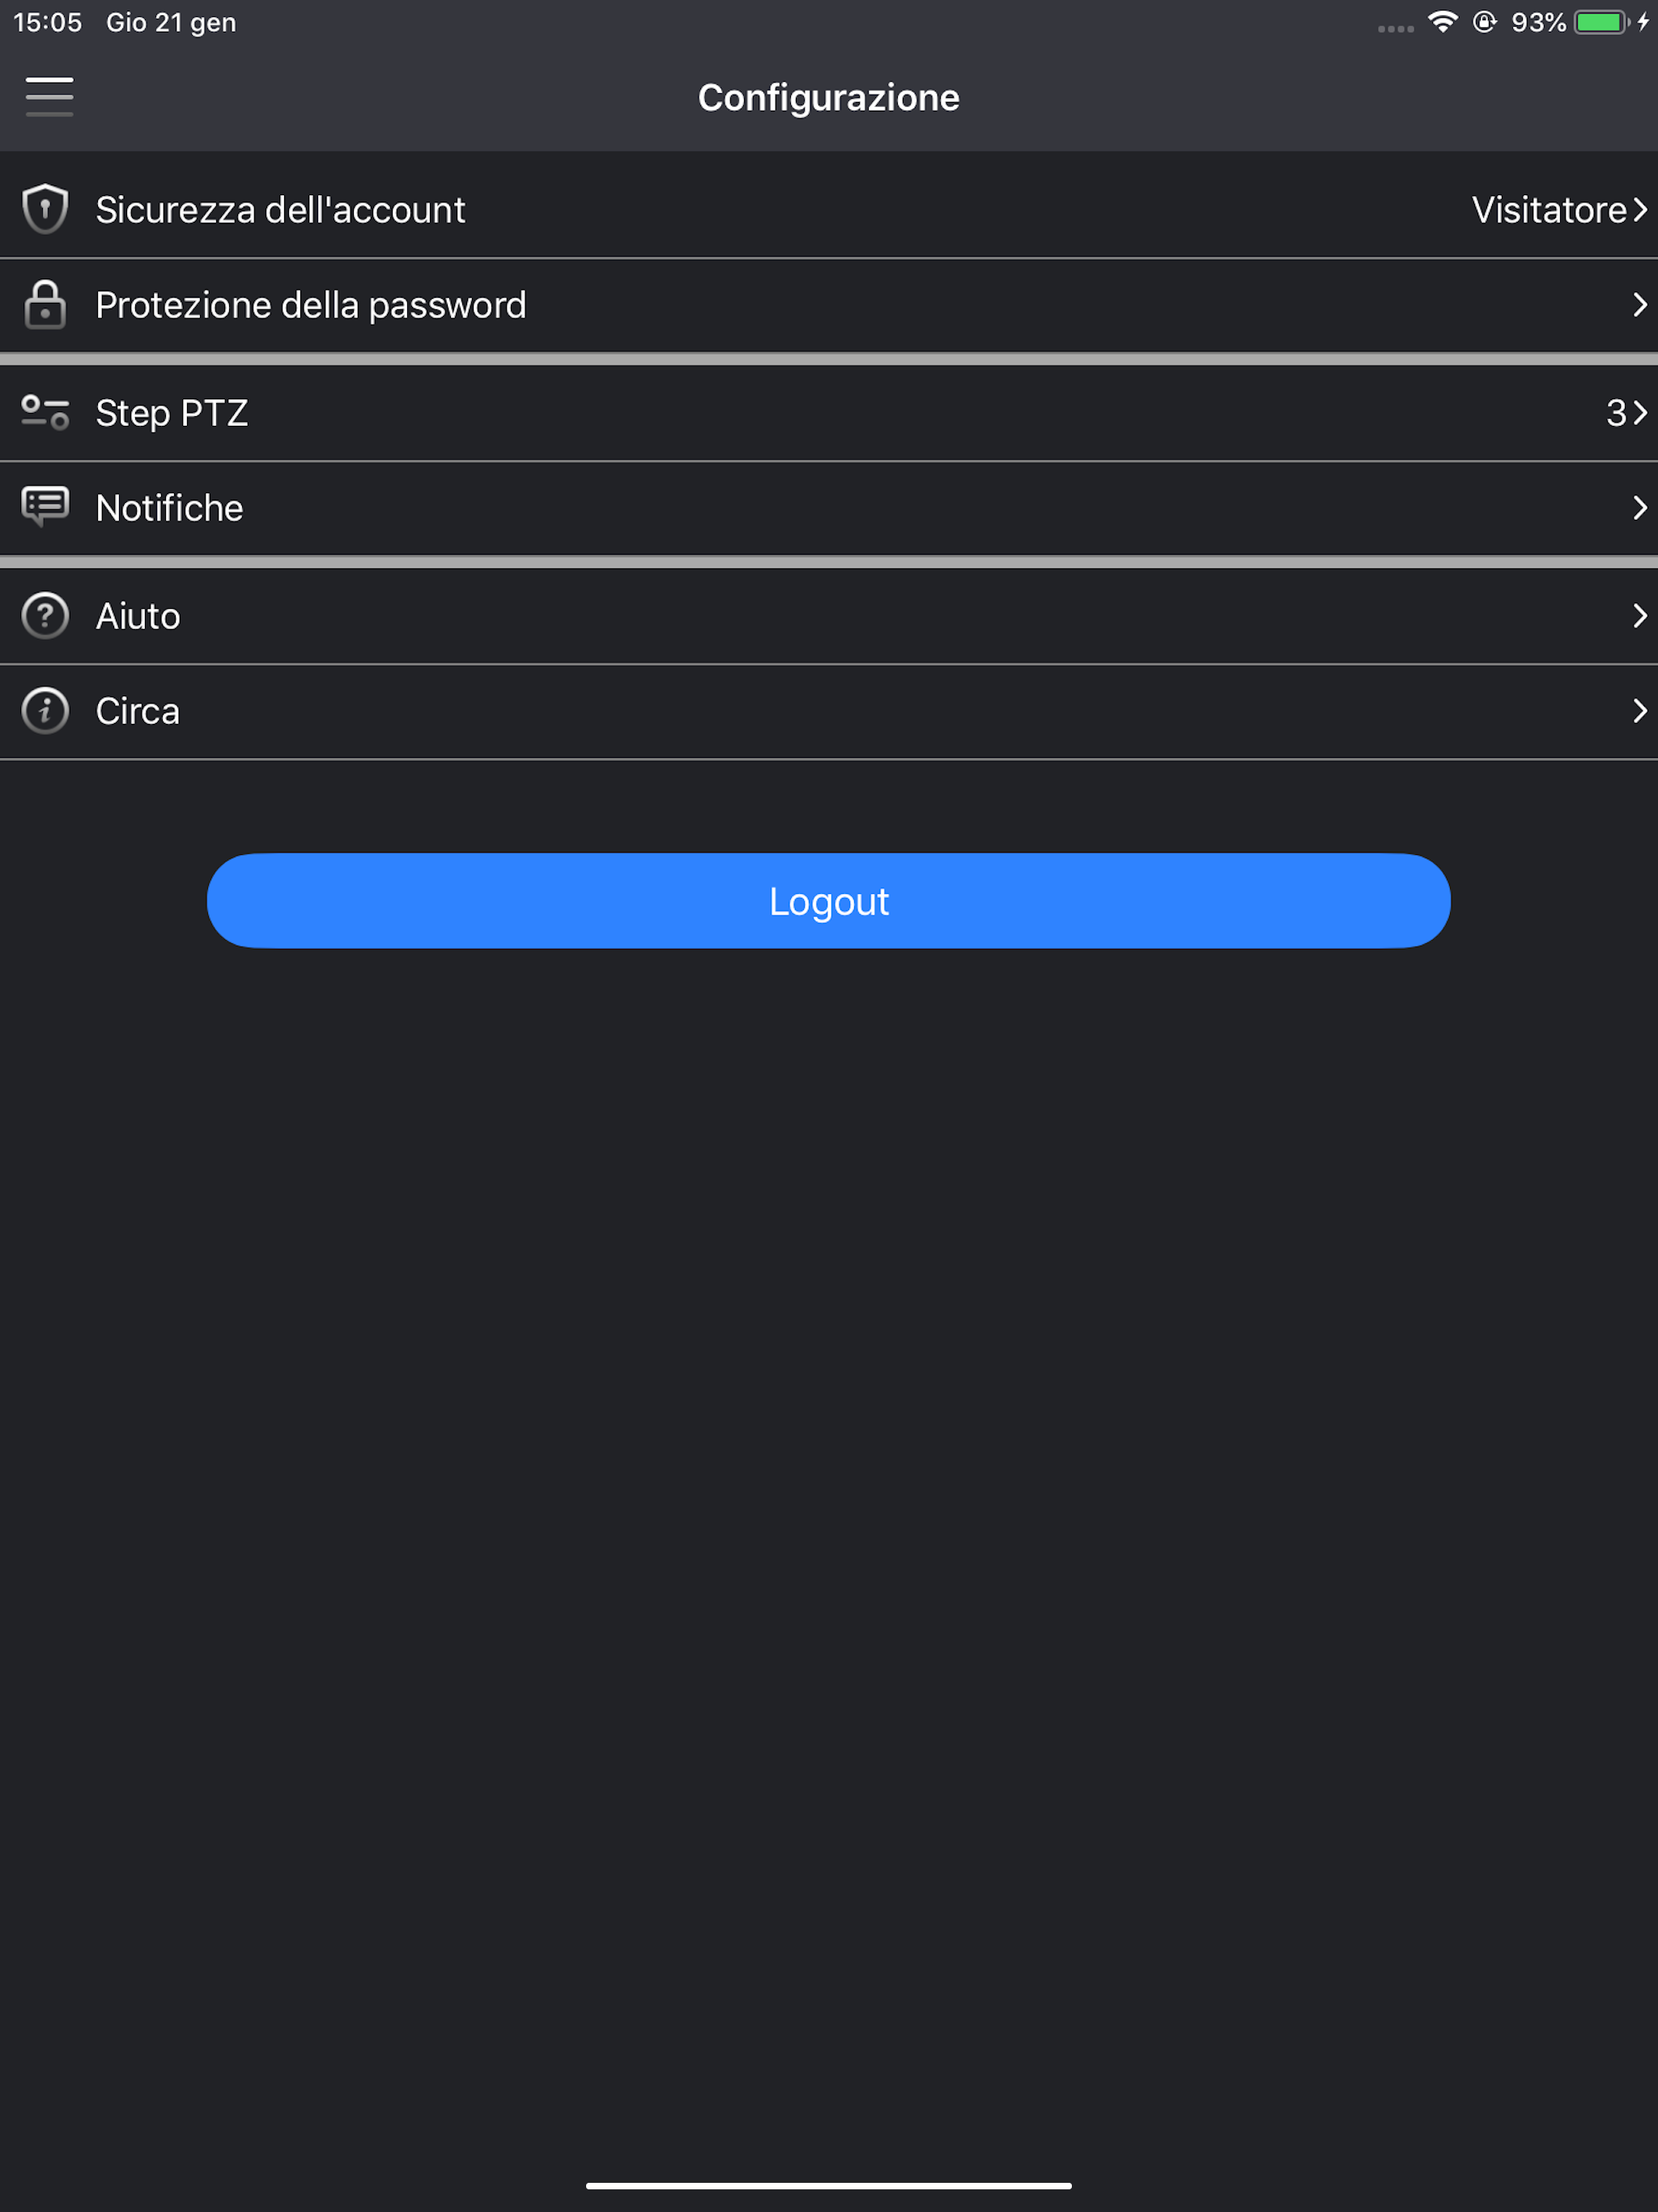Tap the battery icon in status bar
Image resolution: width=1658 pixels, height=2212 pixels.
[1602, 22]
